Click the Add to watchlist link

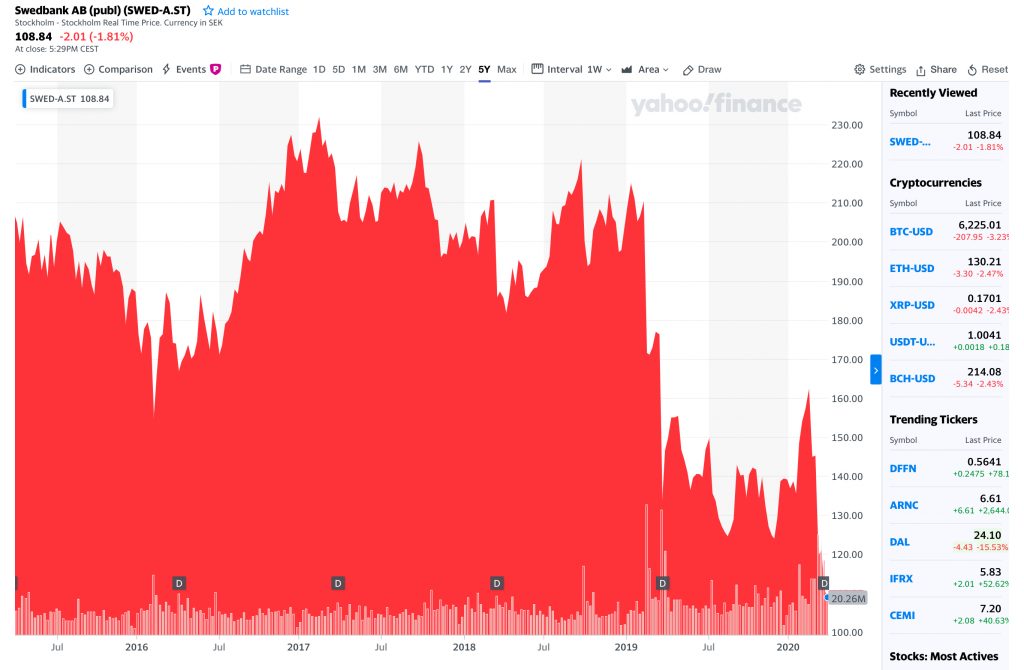click(x=253, y=11)
